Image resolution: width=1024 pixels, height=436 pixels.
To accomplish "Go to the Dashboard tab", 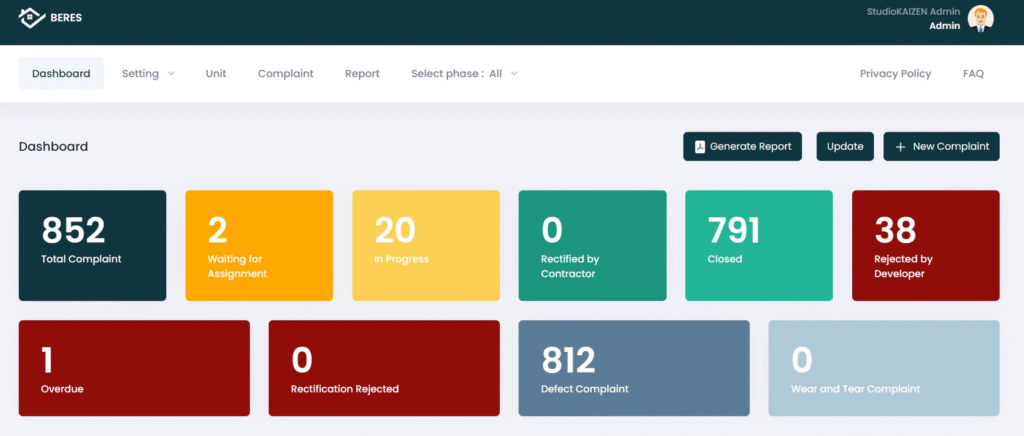I will tap(61, 74).
